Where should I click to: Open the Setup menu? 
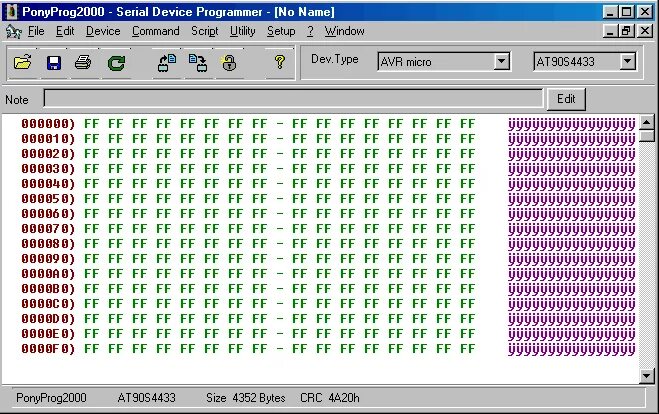point(281,31)
